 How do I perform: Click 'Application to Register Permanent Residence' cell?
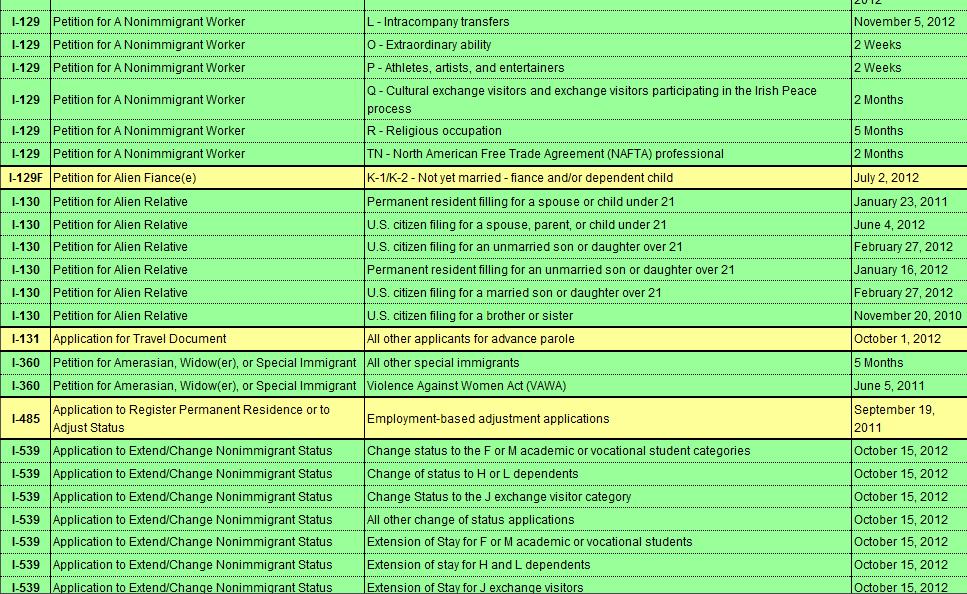coord(207,418)
